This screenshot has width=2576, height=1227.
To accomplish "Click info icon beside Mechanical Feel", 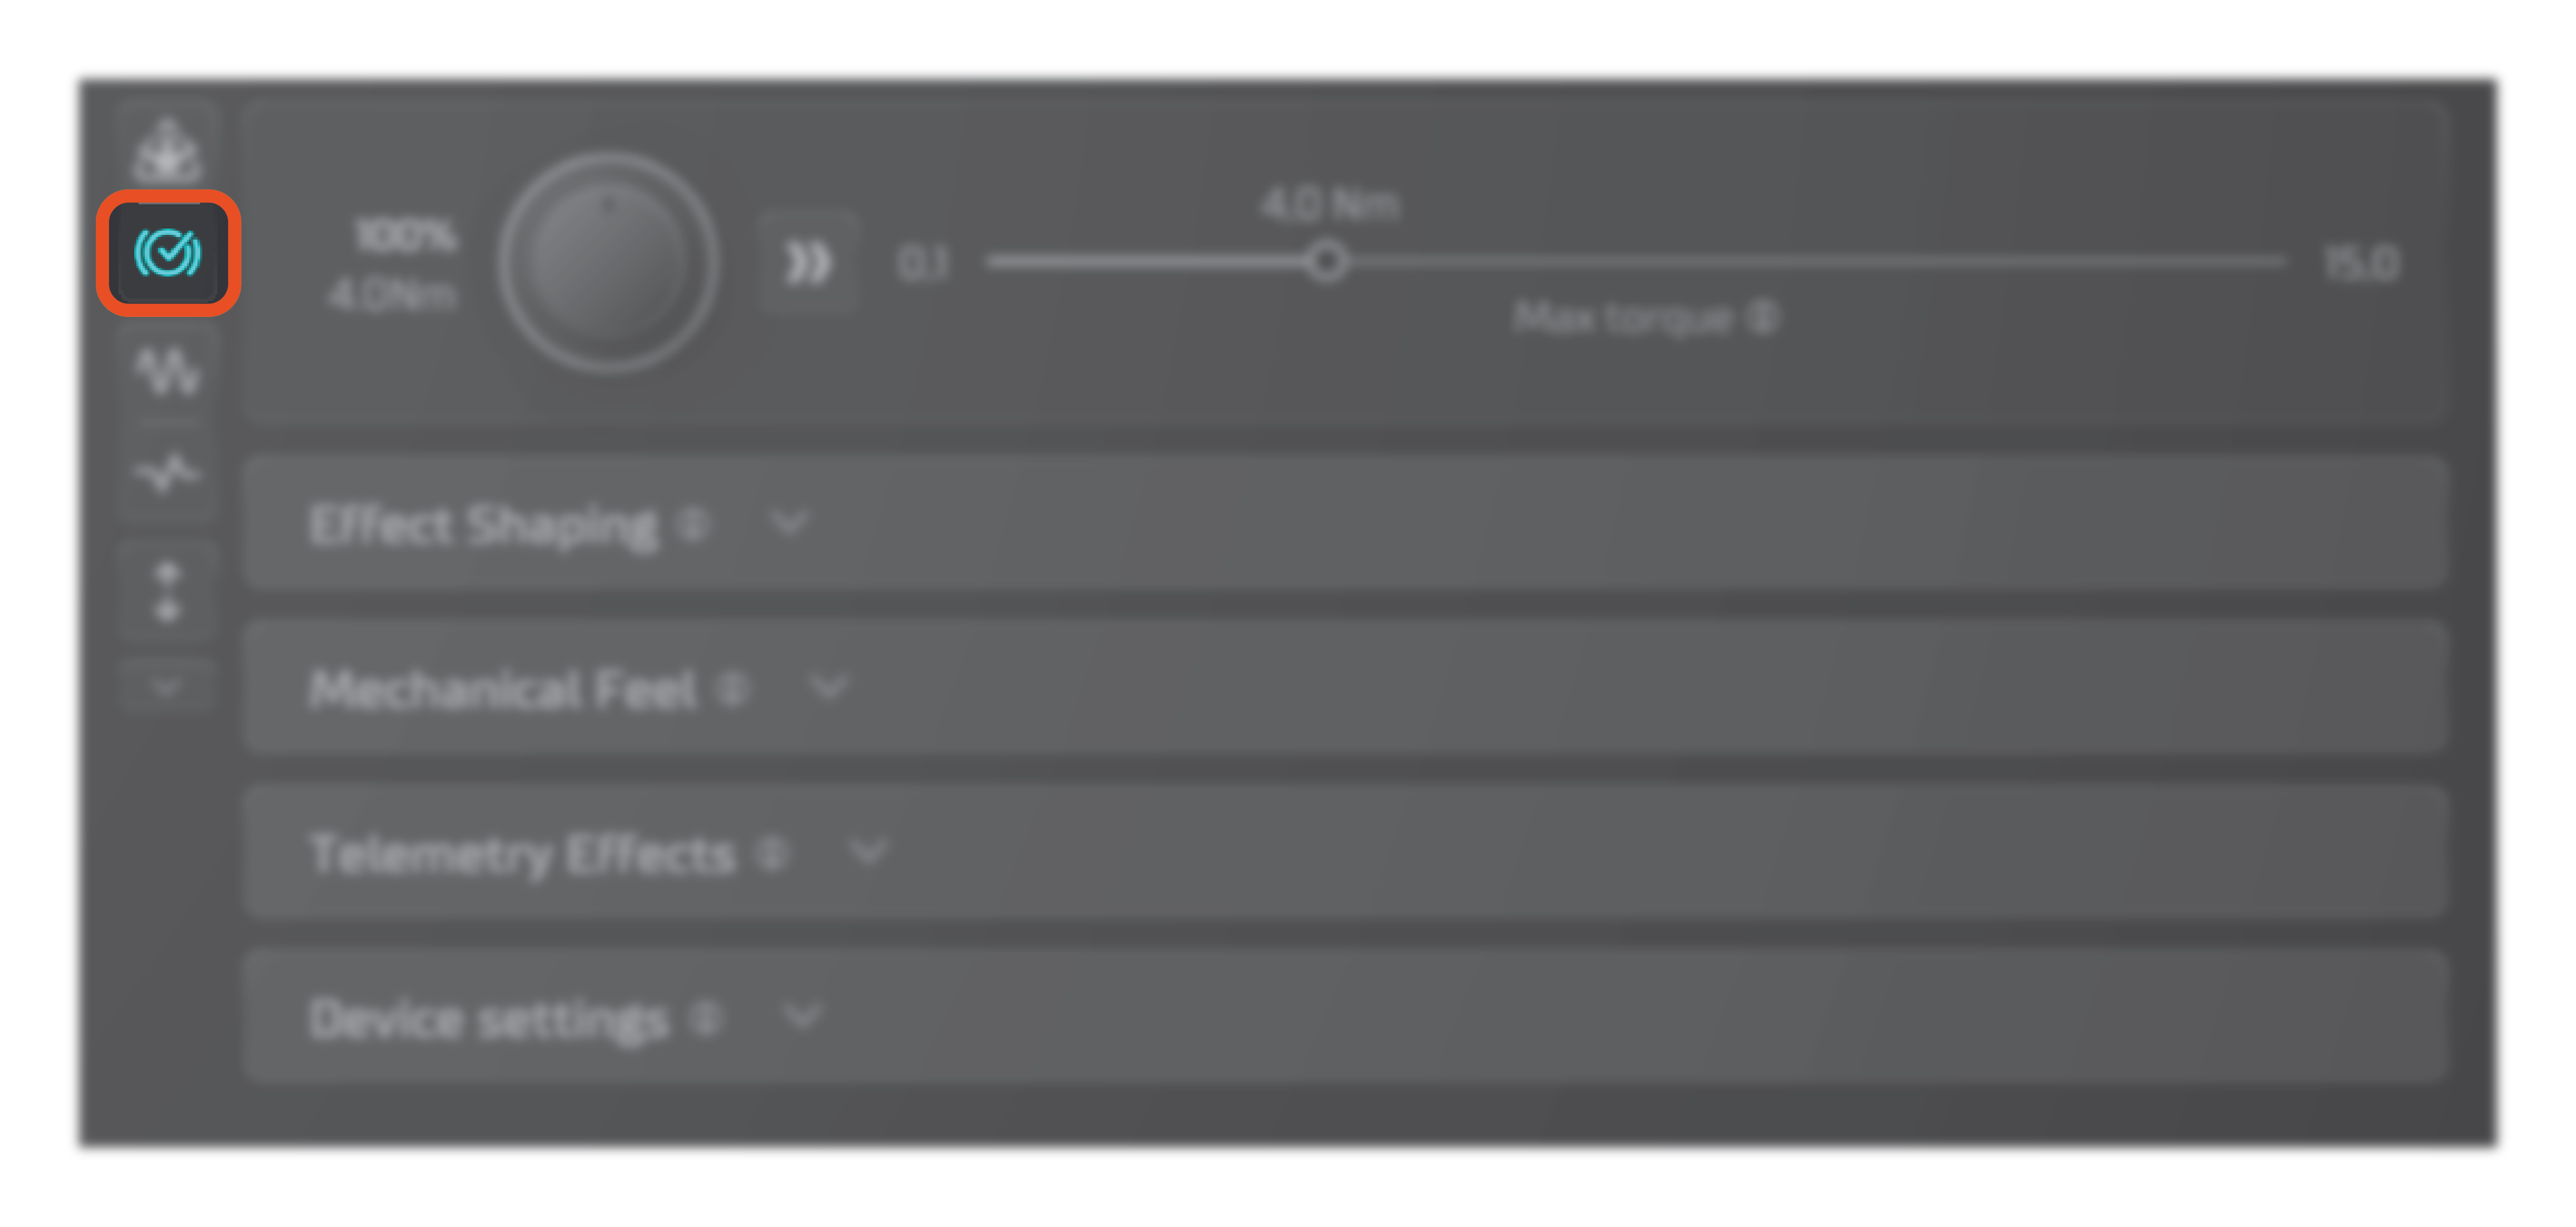I will pos(732,688).
